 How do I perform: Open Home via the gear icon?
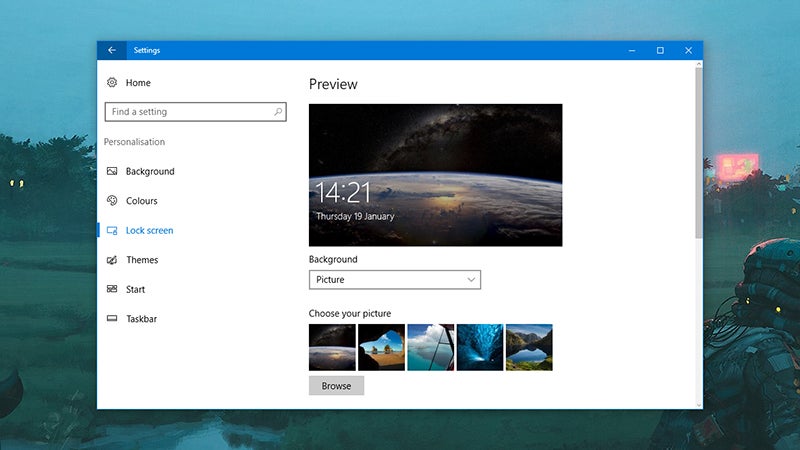[x=112, y=82]
